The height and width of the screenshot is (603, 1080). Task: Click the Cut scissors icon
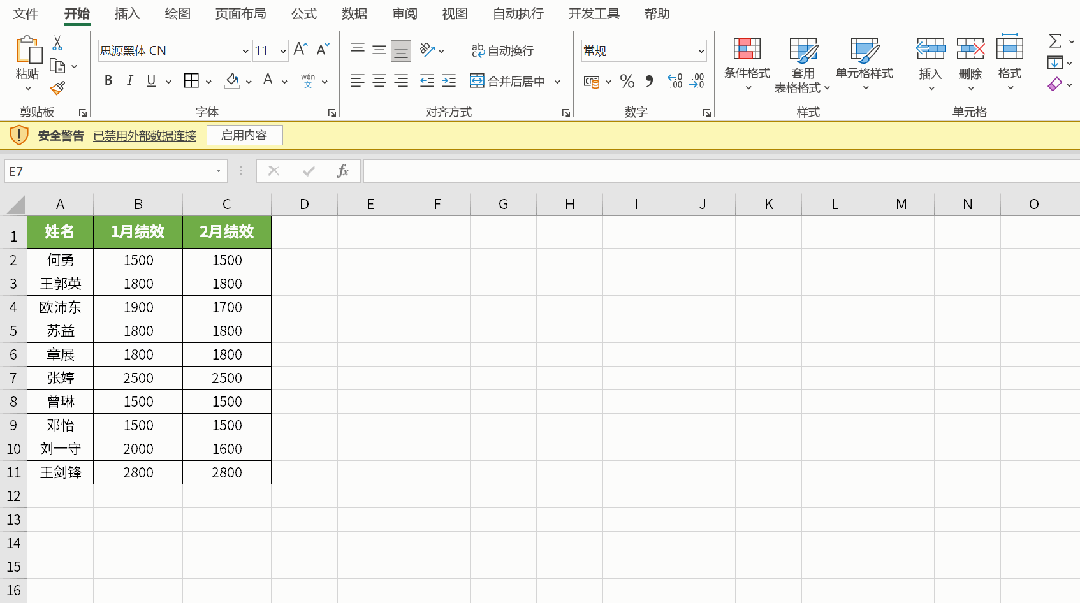pyautogui.click(x=58, y=43)
